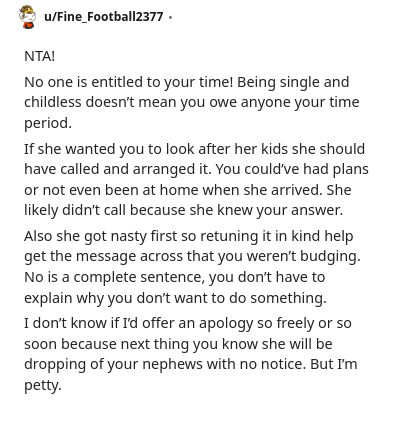Click the "NTA!" verdict text
The height and width of the screenshot is (421, 400).
(x=39, y=56)
